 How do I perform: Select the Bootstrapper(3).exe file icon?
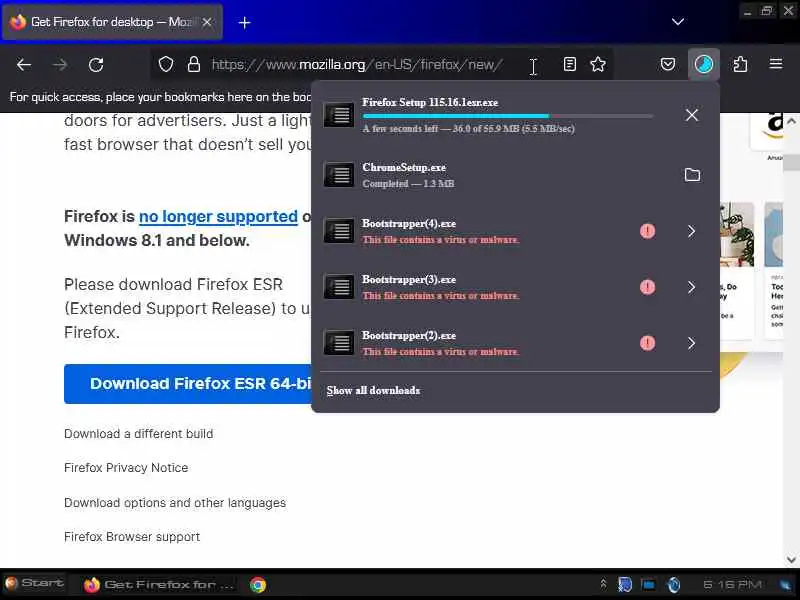pyautogui.click(x=339, y=287)
